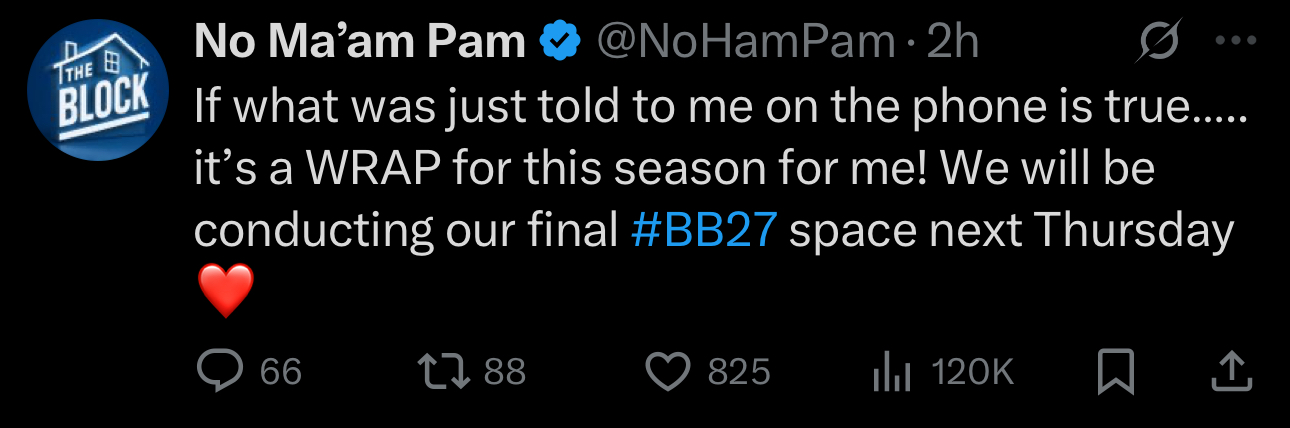Open No Ma'am Pam display name
1290x428 pixels.
click(359, 43)
